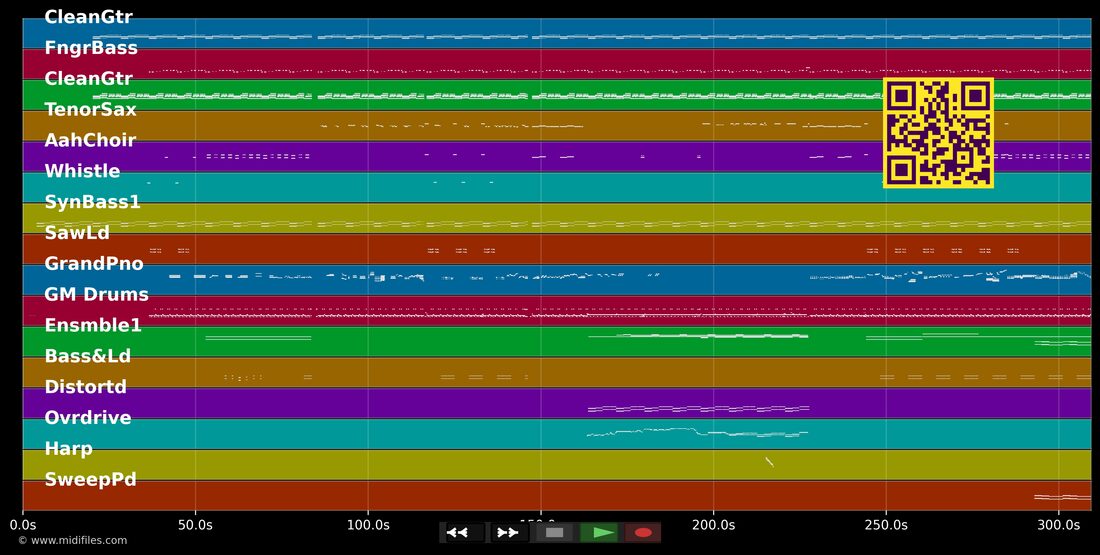Stop playback with the gray square button
Viewport: 1100px width, 555px height.
point(554,533)
